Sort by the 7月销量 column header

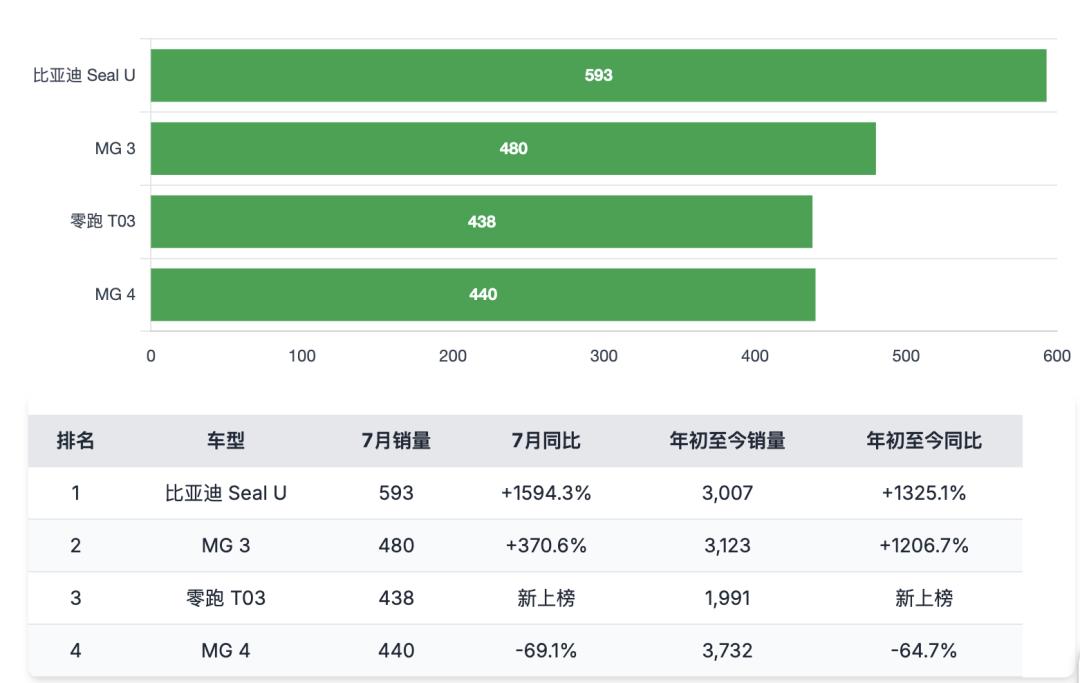(396, 441)
